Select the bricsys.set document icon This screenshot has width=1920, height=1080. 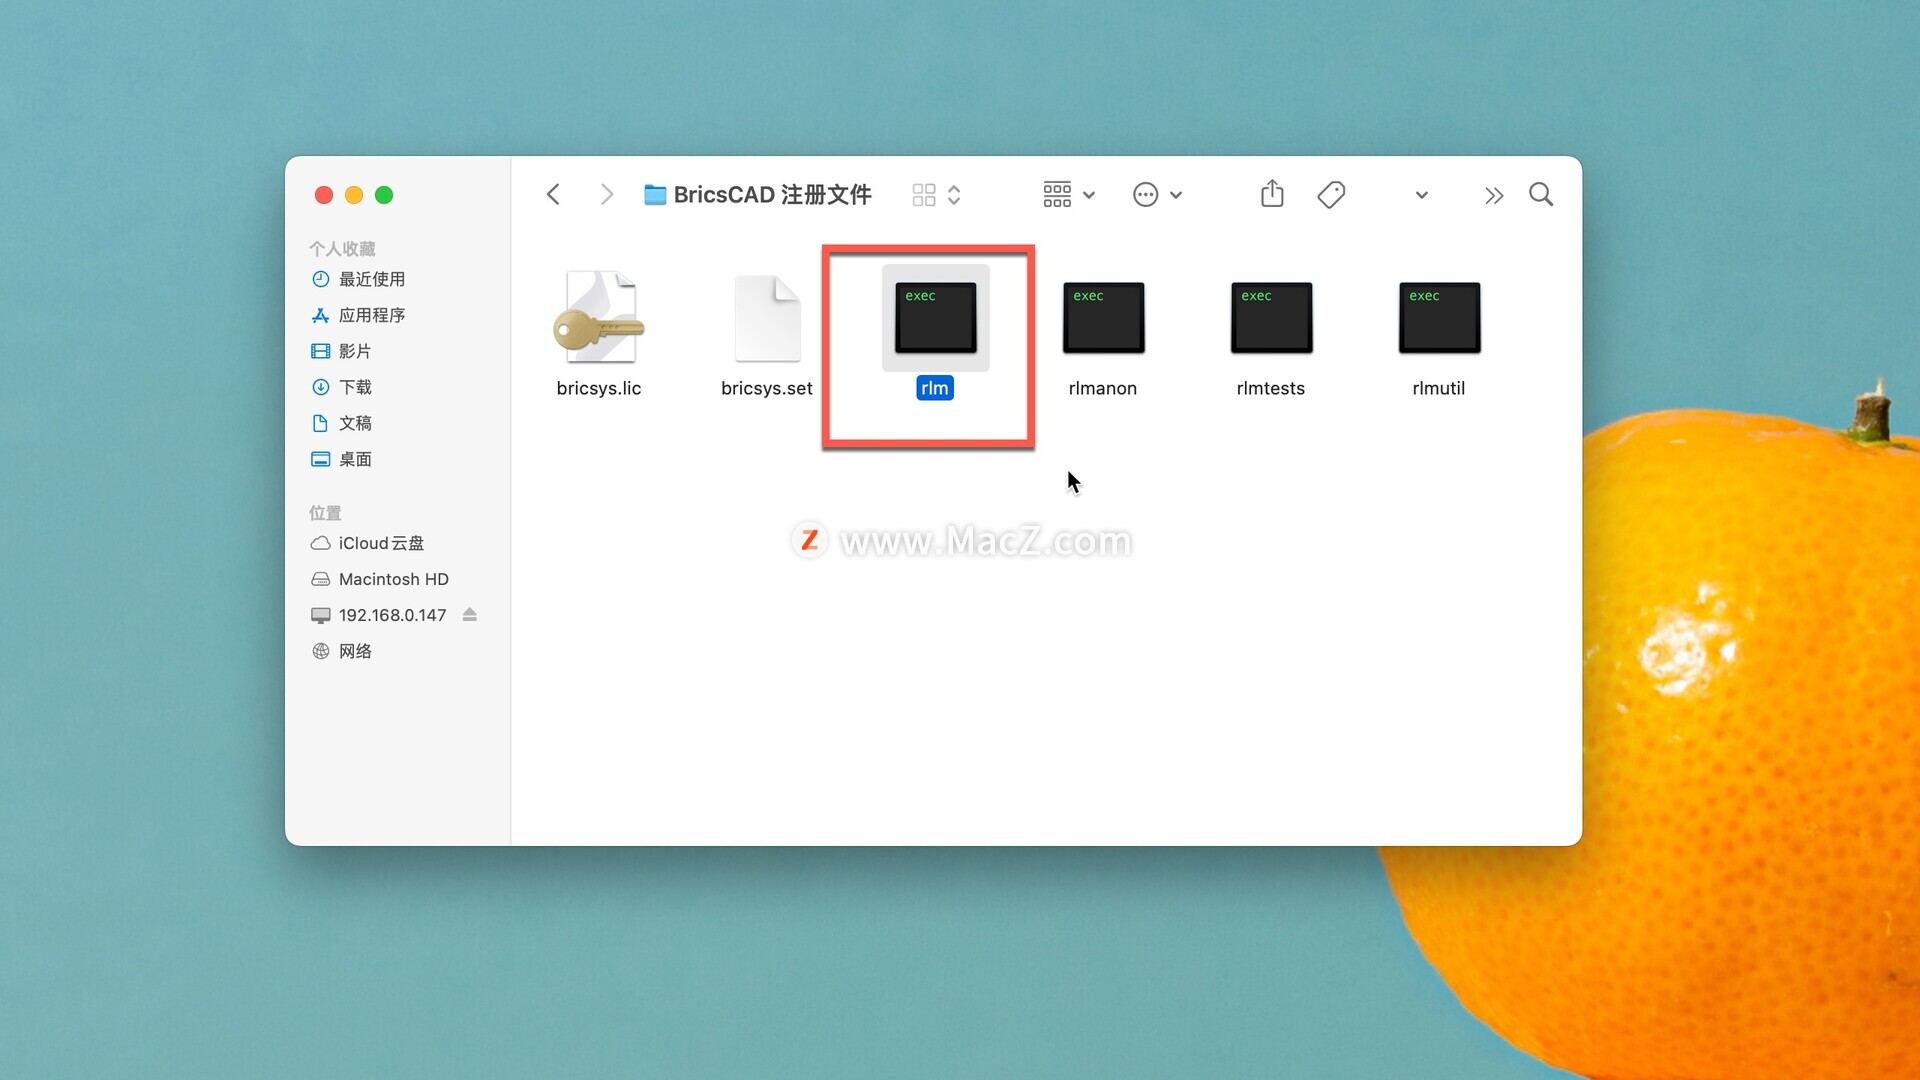tap(767, 318)
